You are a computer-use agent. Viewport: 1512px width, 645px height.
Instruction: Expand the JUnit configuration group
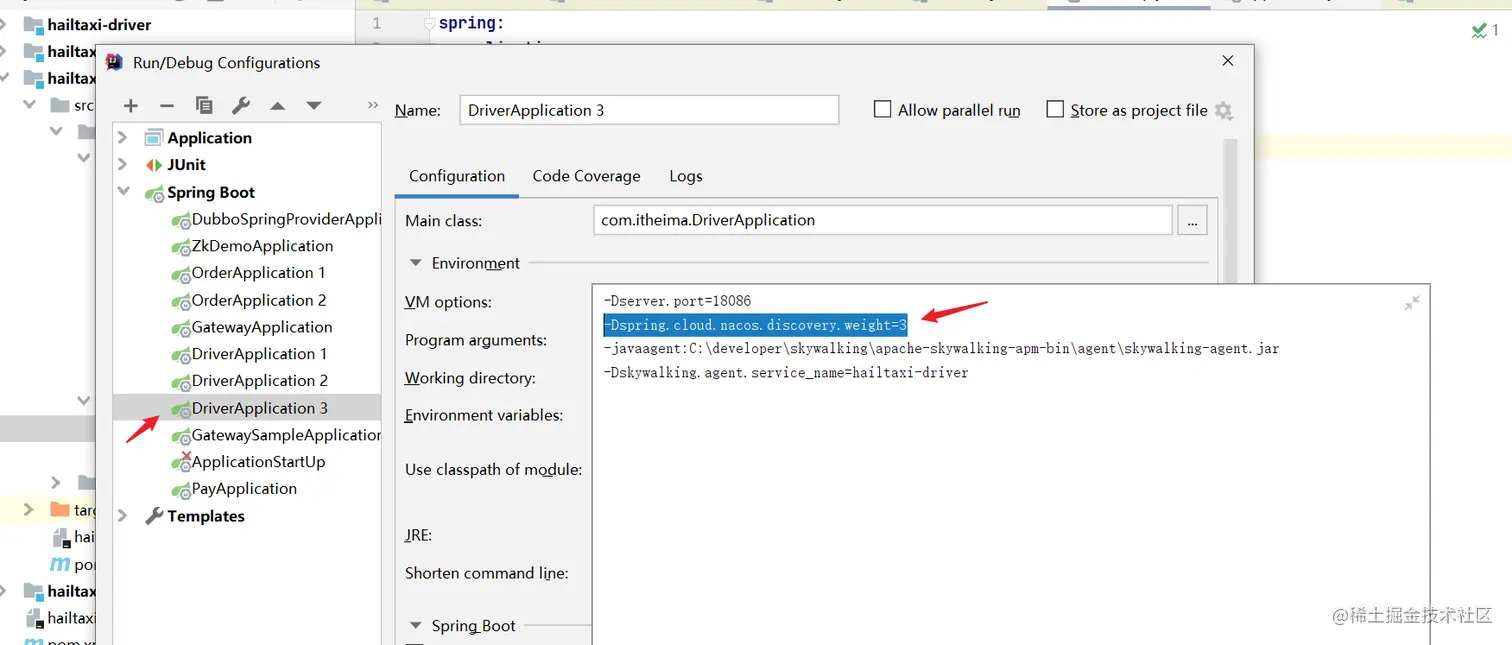point(123,165)
